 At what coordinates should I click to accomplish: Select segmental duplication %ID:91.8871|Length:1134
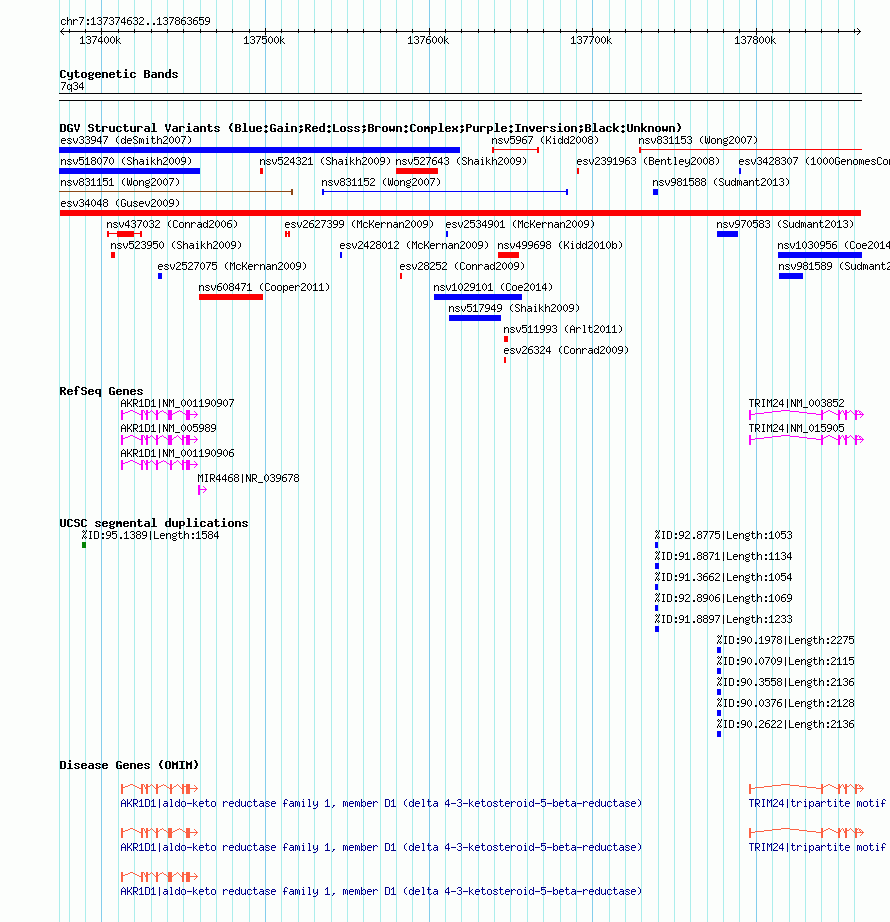tap(724, 556)
